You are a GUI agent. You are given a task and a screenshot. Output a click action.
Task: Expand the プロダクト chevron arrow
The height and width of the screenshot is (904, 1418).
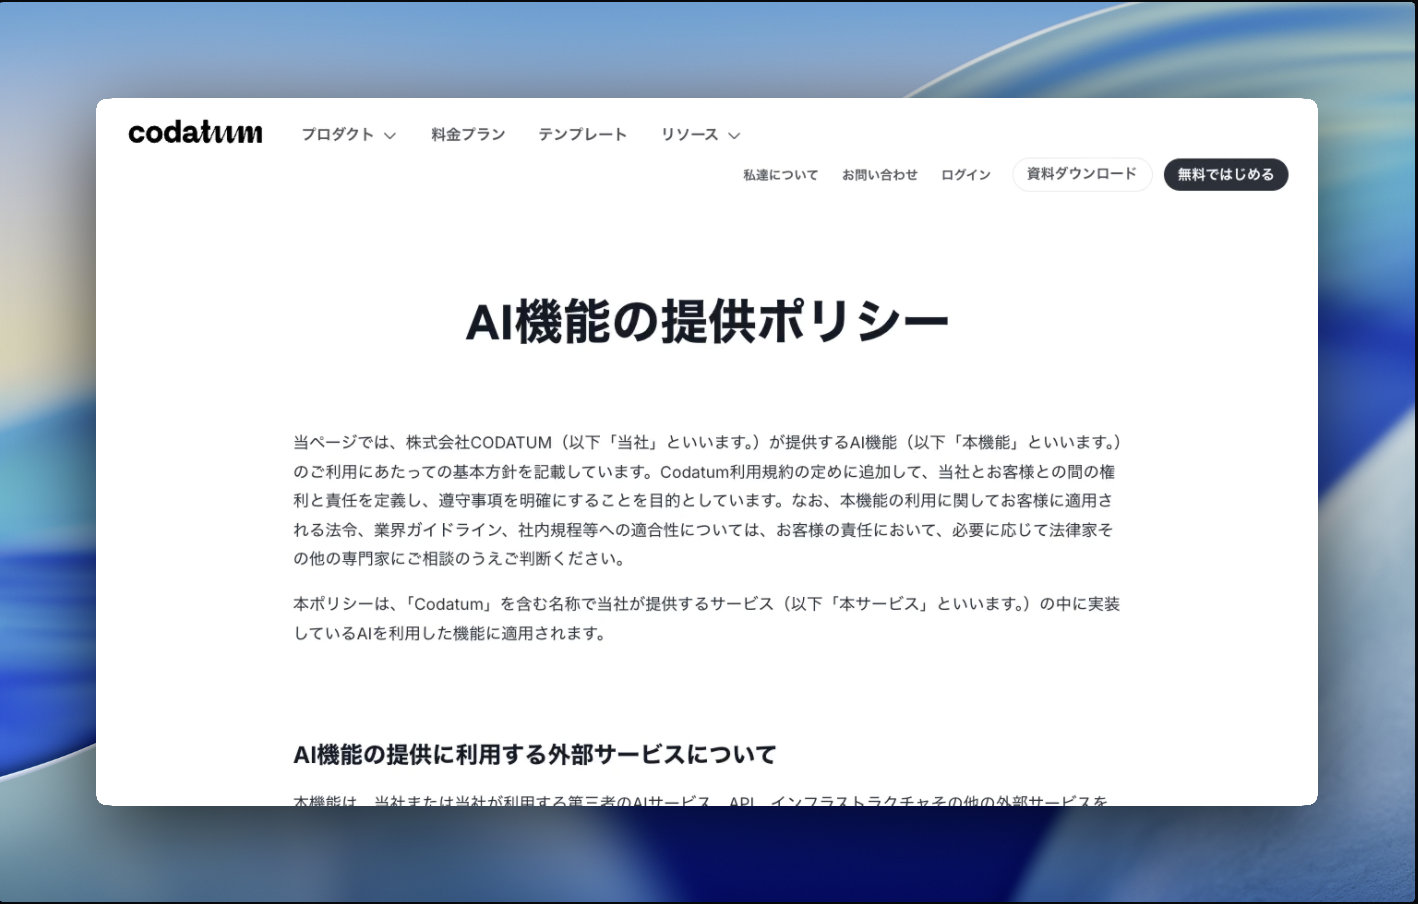(x=390, y=136)
